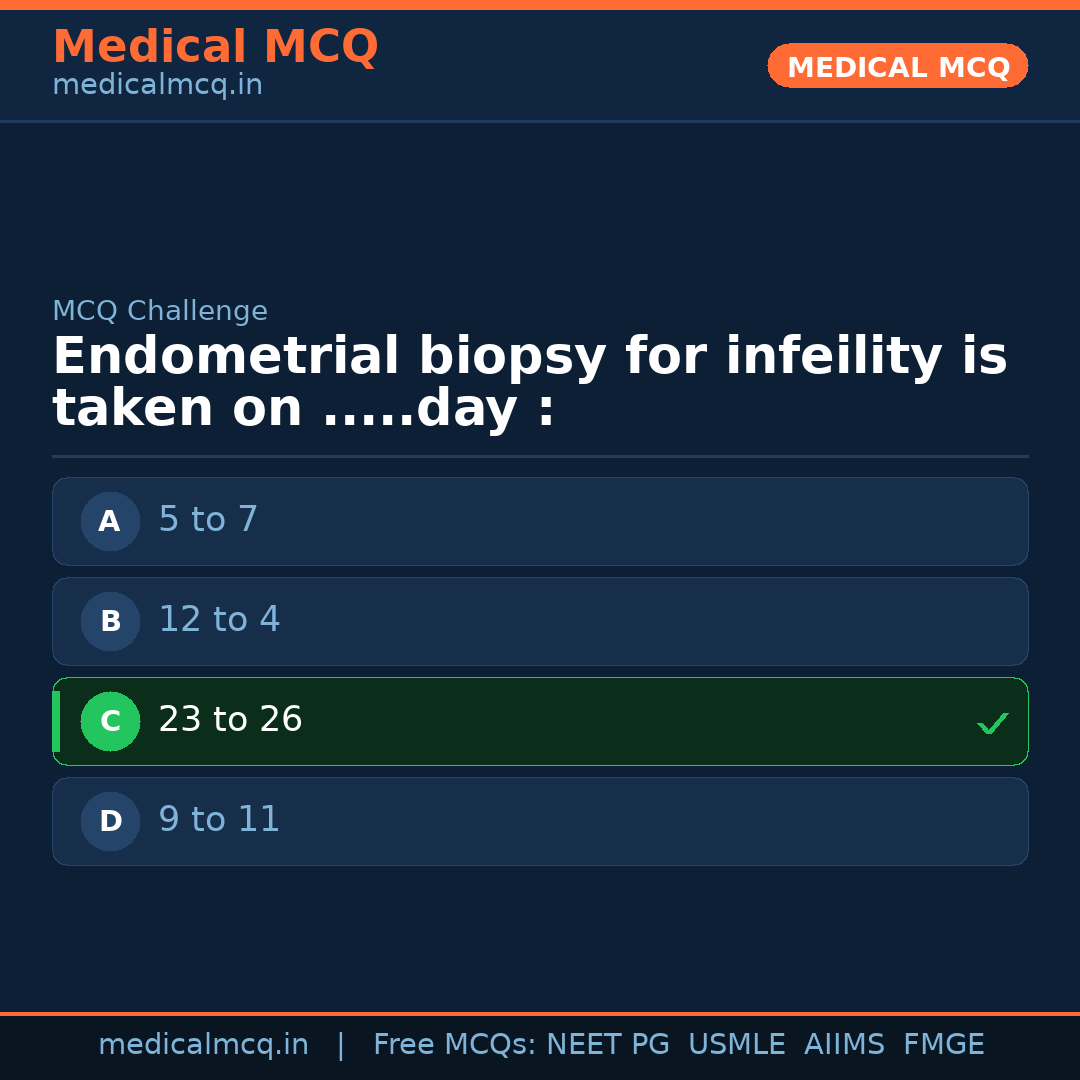Click the 'MCQ Challenge' label

[160, 311]
